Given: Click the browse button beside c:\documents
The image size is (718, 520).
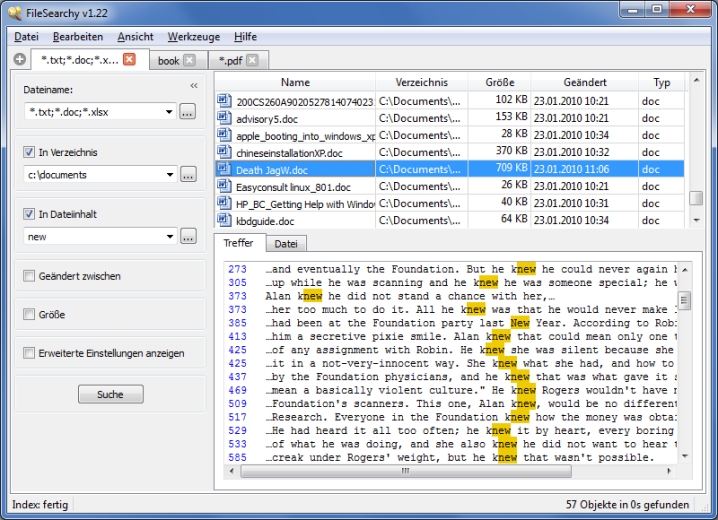Looking at the screenshot, I should [x=188, y=174].
